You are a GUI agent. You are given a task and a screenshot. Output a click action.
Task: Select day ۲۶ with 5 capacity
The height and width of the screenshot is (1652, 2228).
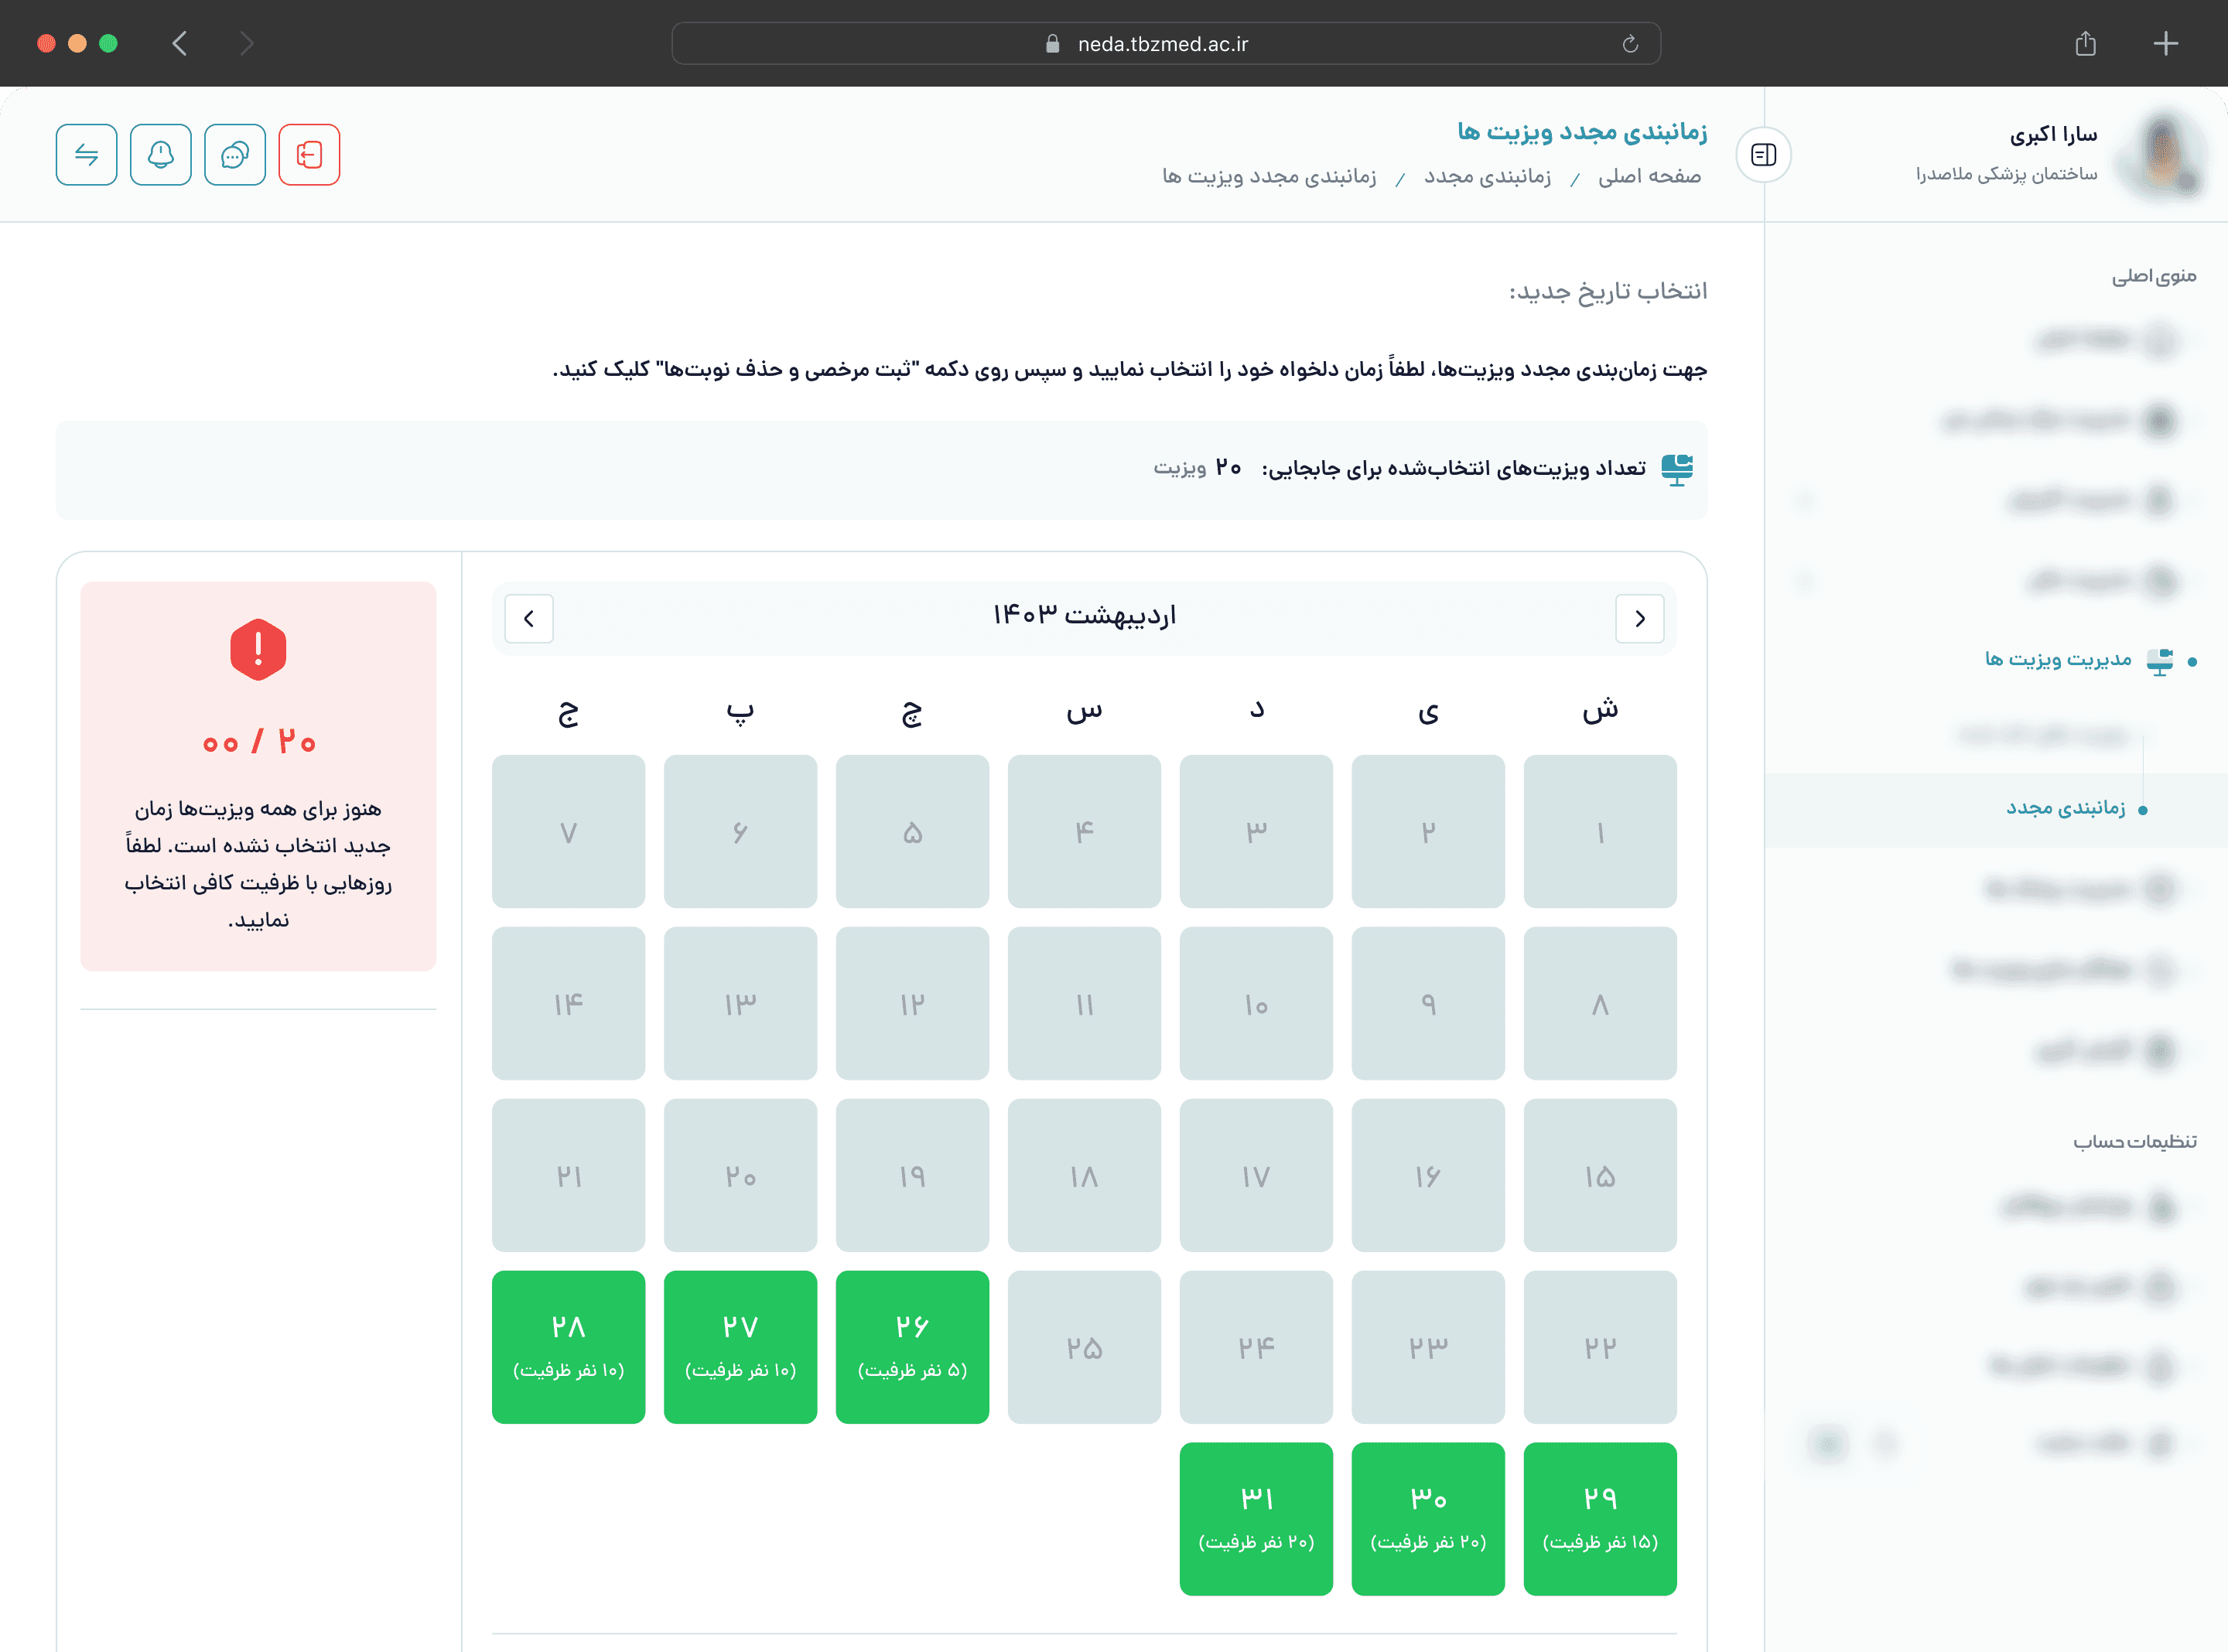pos(912,1347)
